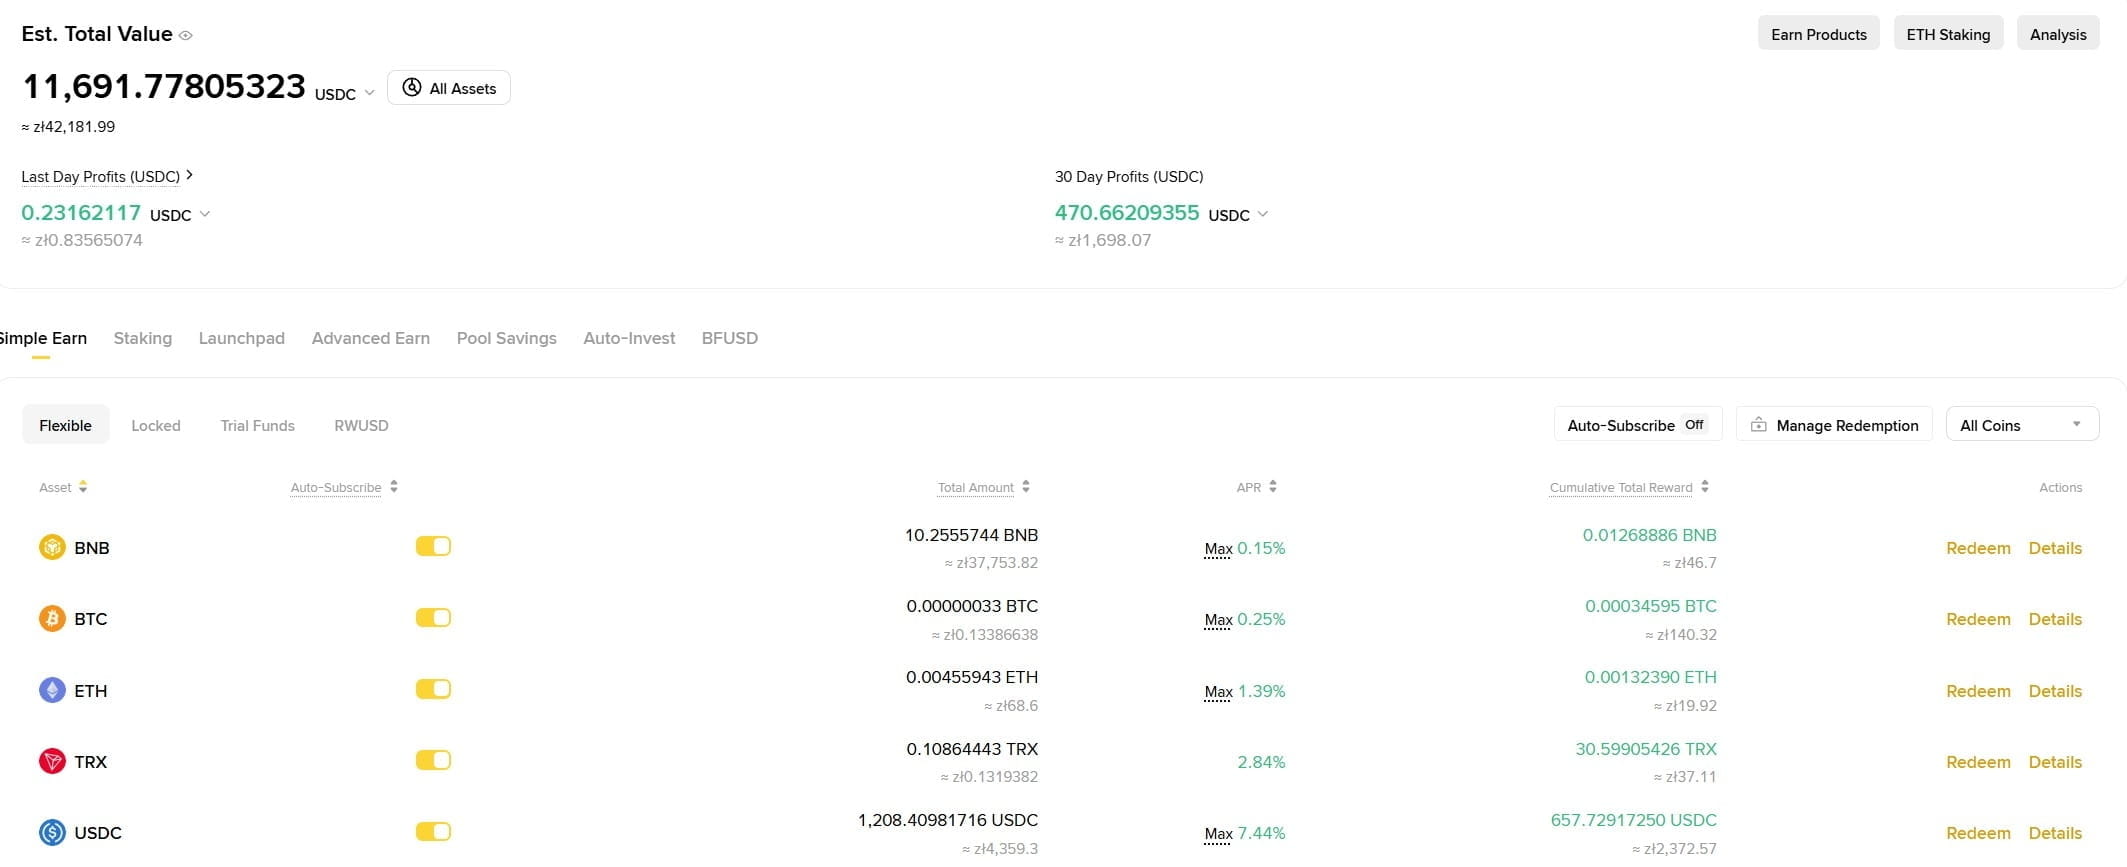
Task: Click the 657.72917250 USDC reward value
Action: (1633, 820)
